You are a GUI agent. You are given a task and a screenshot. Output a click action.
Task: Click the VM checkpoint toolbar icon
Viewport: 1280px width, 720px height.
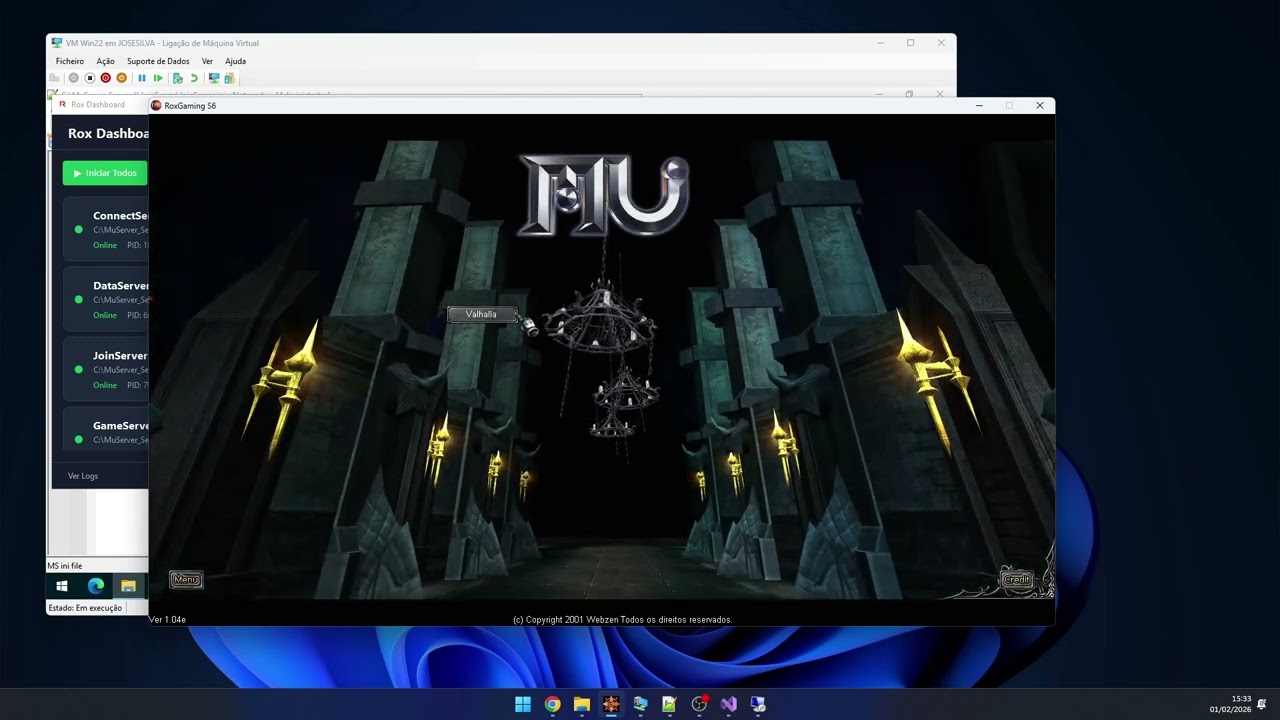coord(178,78)
